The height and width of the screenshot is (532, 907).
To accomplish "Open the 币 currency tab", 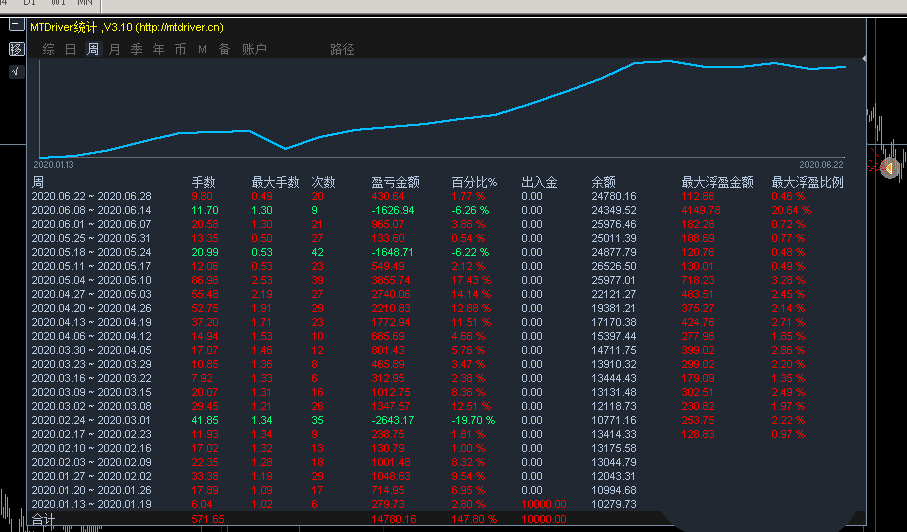I will tap(180, 49).
